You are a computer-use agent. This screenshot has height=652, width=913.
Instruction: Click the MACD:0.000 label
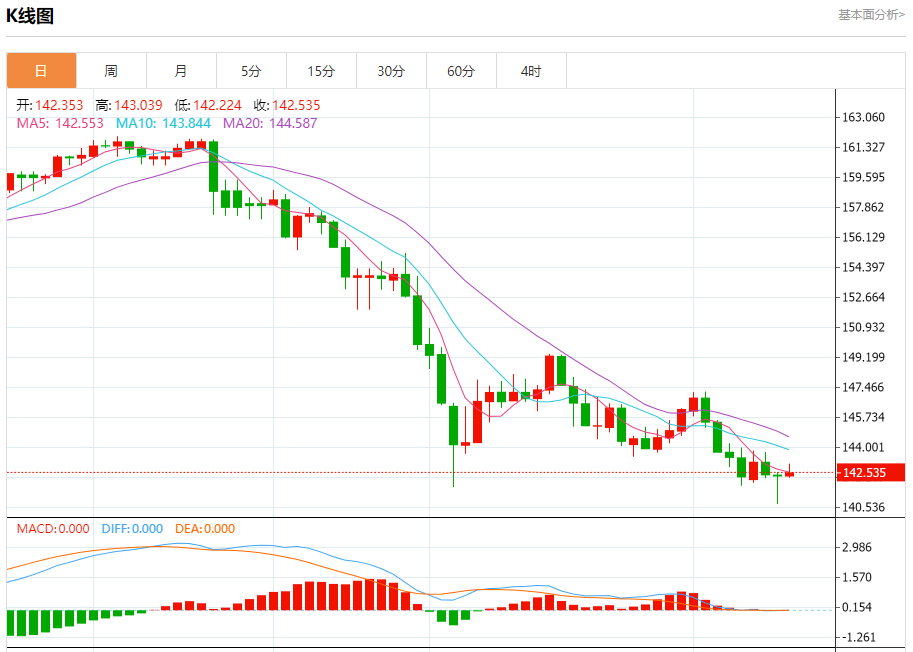[53, 529]
